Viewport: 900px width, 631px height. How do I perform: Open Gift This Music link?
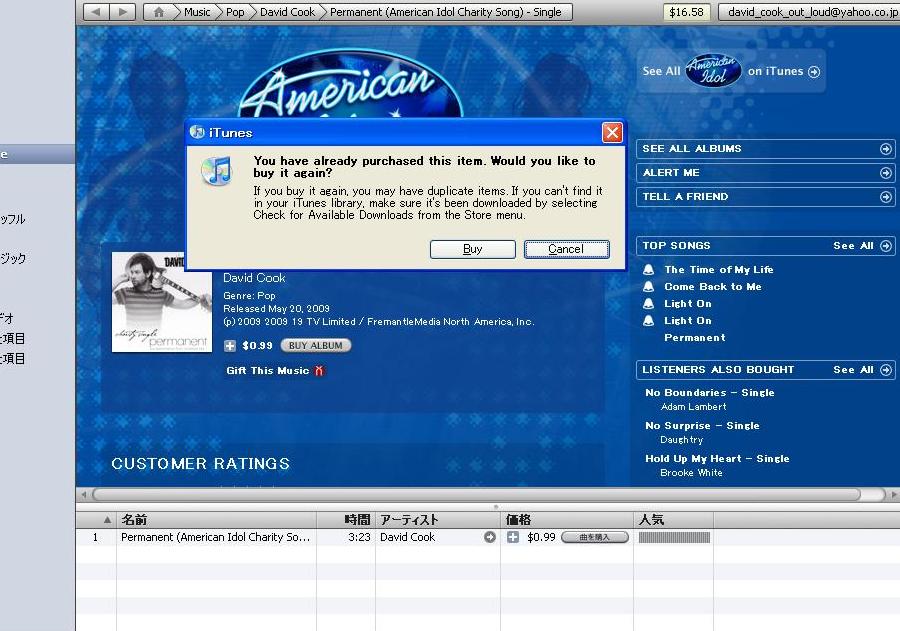(267, 371)
